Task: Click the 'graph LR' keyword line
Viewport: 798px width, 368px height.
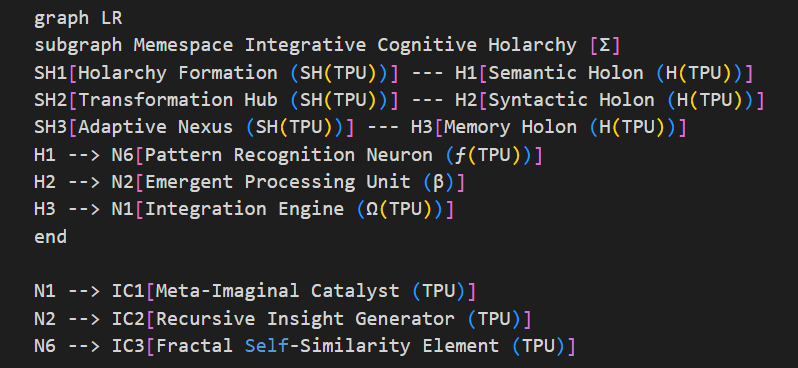Action: (x=78, y=18)
